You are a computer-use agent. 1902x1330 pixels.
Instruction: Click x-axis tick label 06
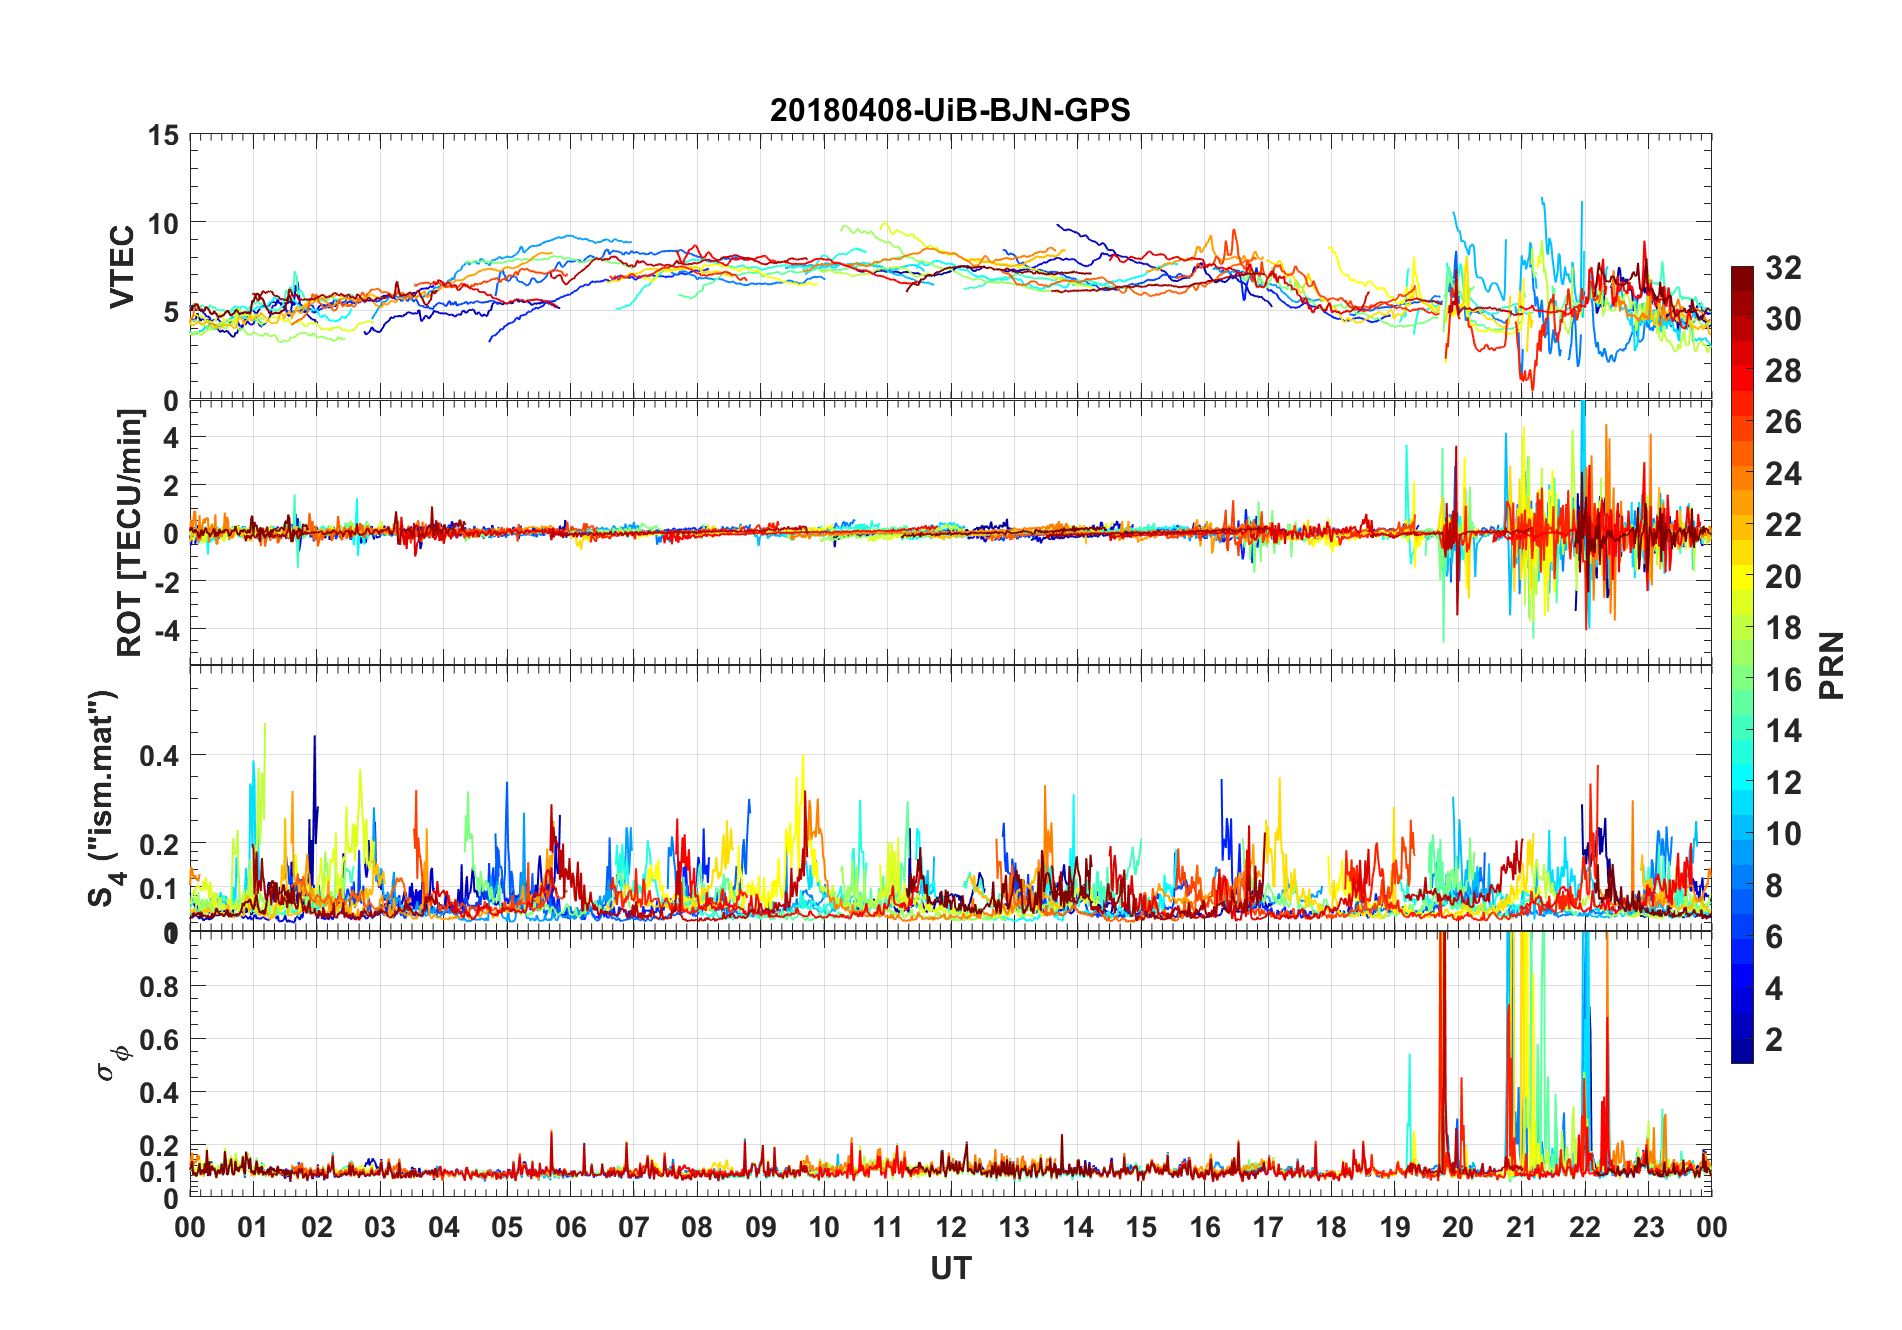point(570,1227)
